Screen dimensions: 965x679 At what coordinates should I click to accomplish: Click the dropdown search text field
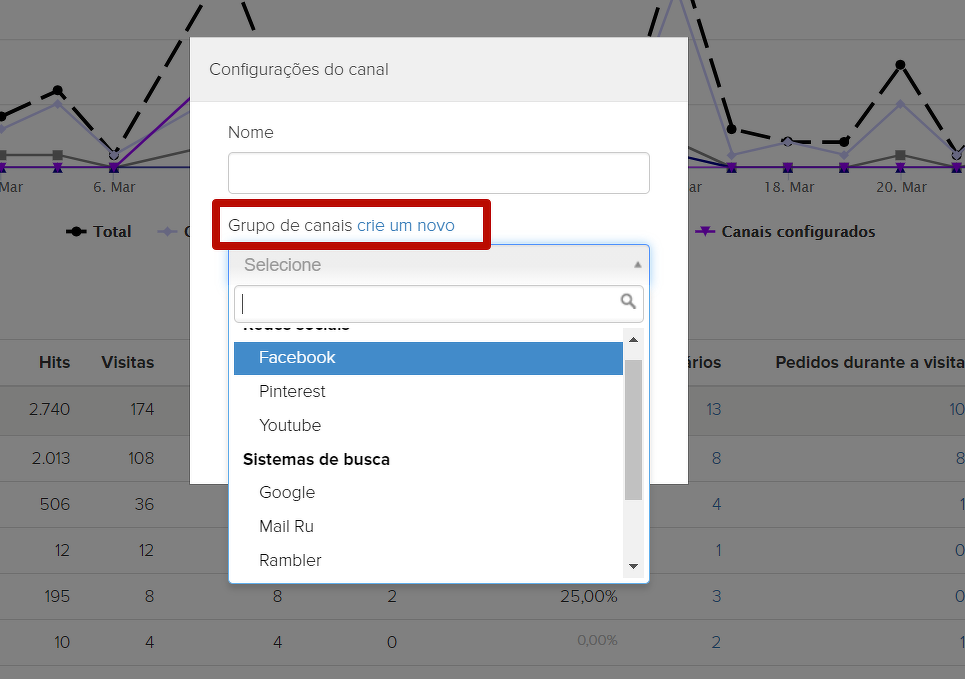click(x=428, y=303)
